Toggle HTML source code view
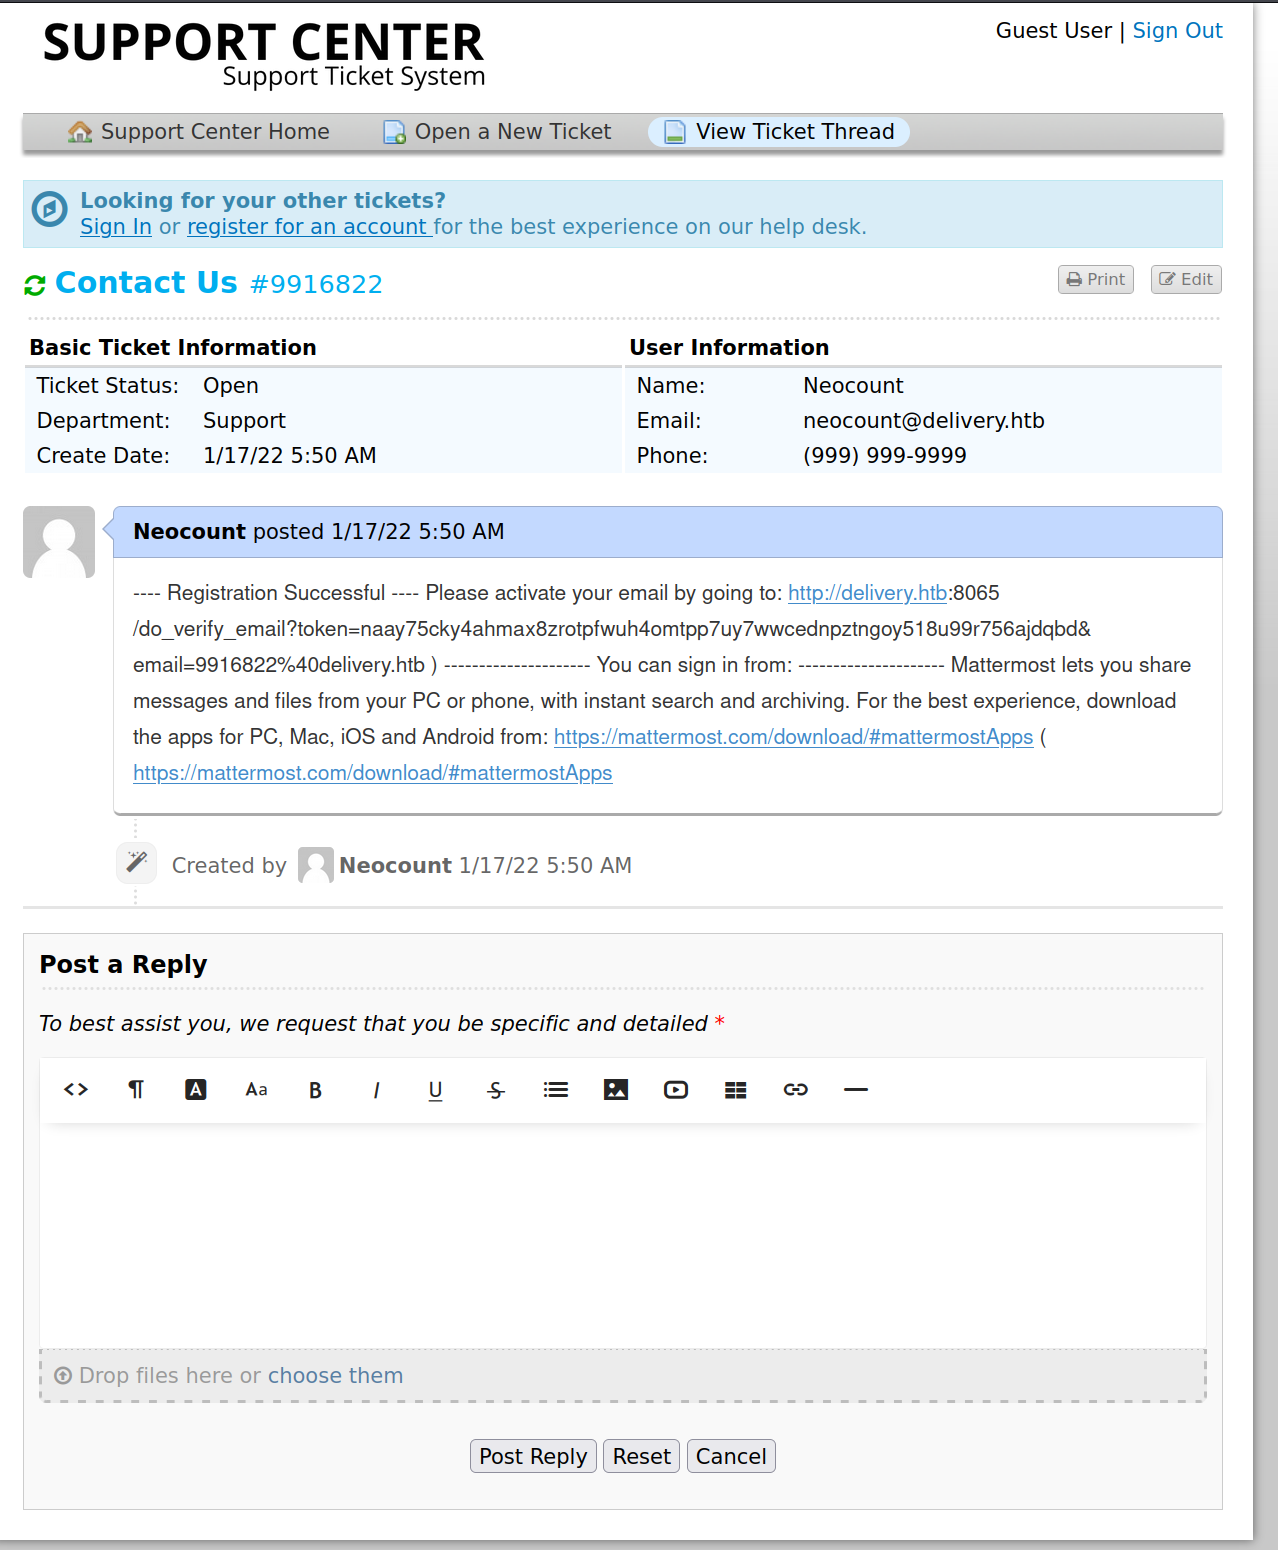 coord(76,1090)
